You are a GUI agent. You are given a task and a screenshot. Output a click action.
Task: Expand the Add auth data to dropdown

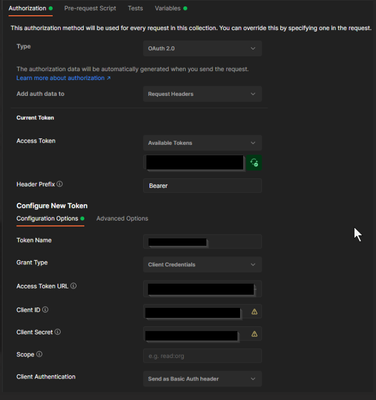coord(202,94)
